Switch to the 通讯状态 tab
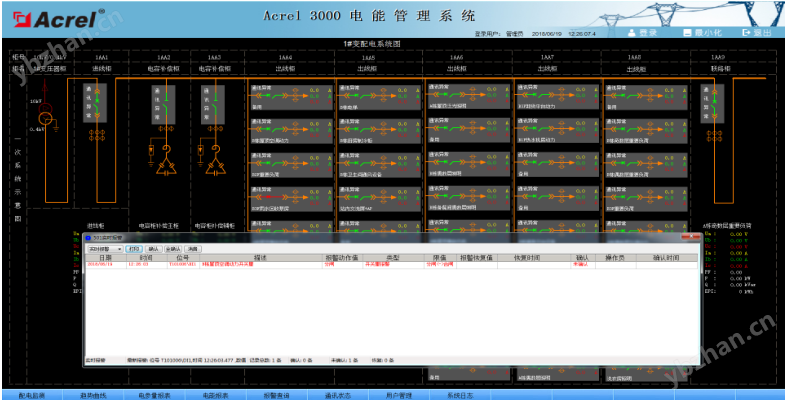Image resolution: width=787 pixels, height=402 pixels. (338, 396)
